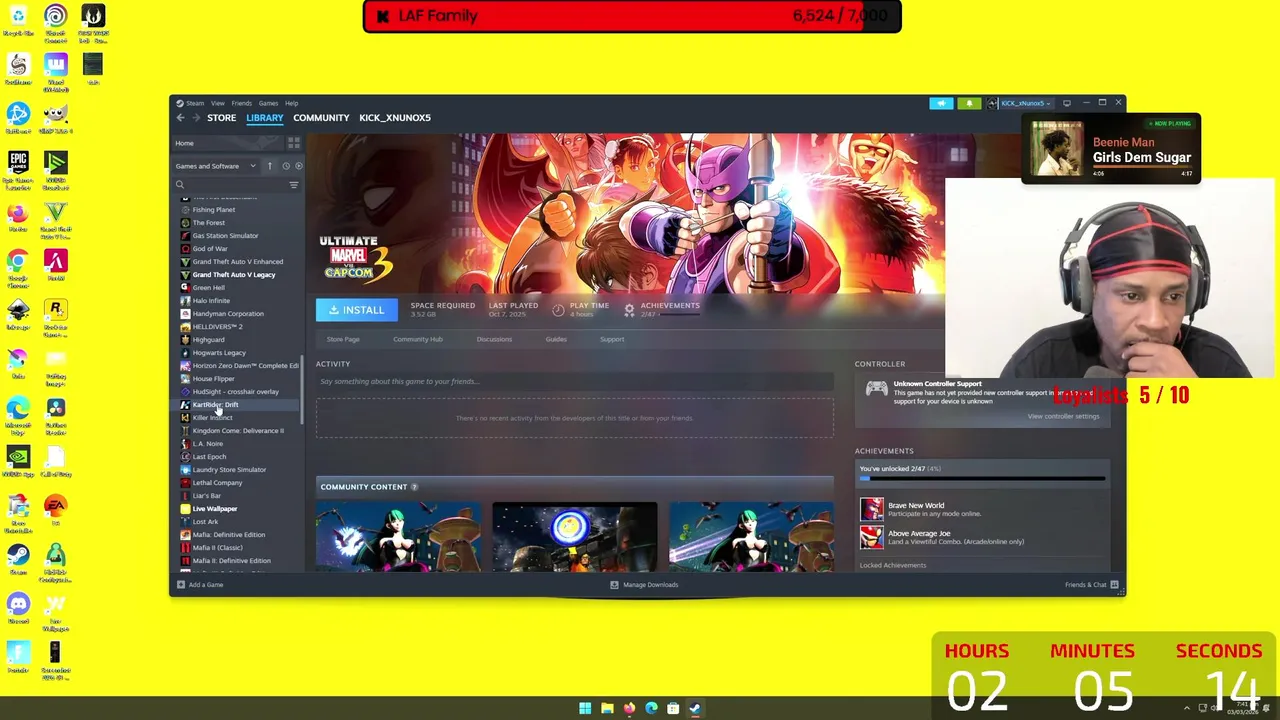
Task: Open the Steam desktop shortcut icon
Action: 18,559
